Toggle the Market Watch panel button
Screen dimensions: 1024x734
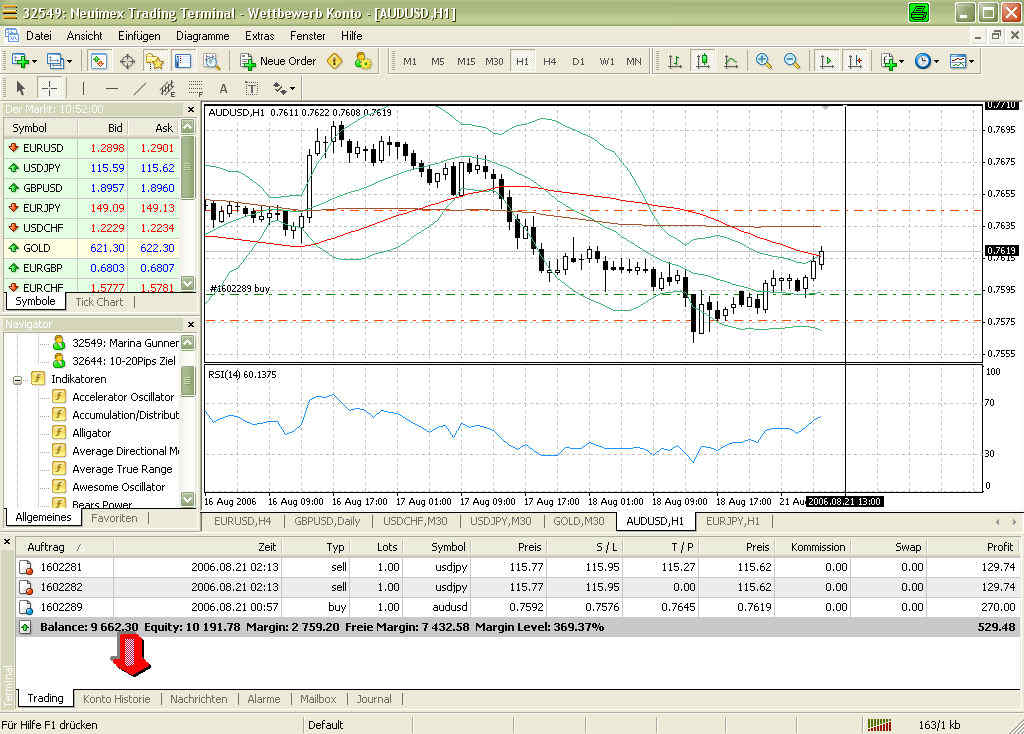(x=98, y=61)
